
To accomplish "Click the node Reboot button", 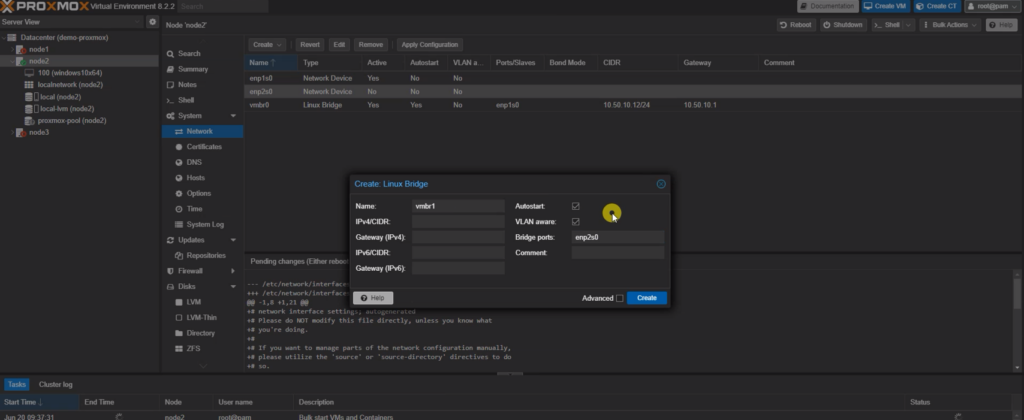I will [795, 25].
